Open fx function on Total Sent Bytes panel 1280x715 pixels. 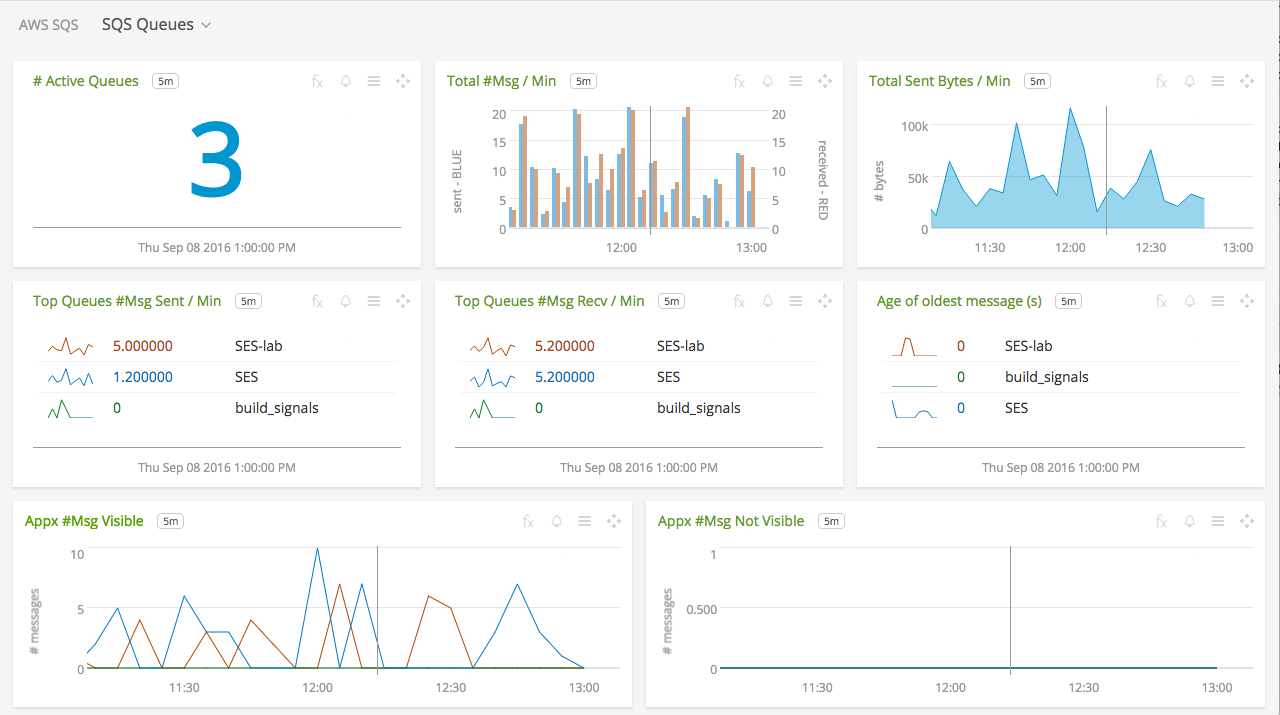click(1161, 81)
